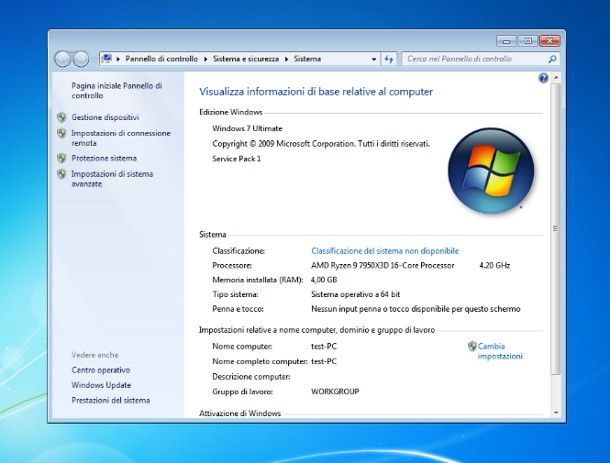Open address bar history dropdown arrow
This screenshot has width=610, height=463.
pos(374,59)
